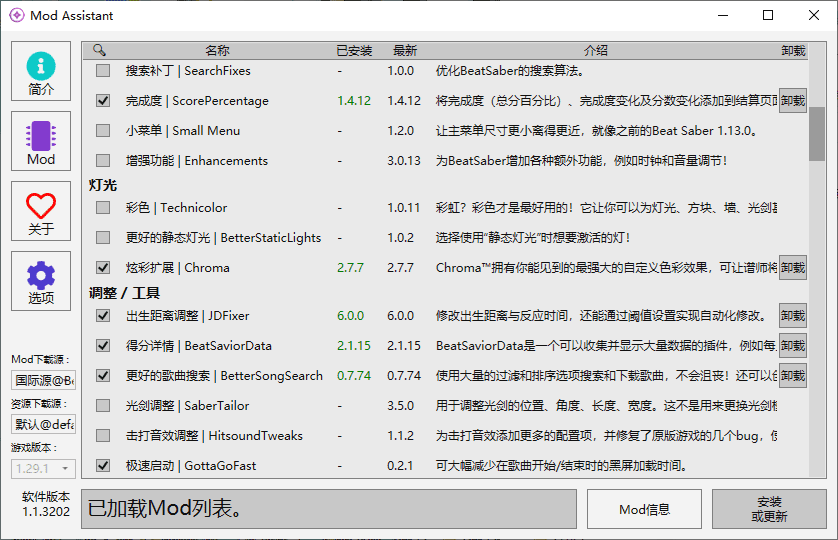Click 卸载 button for JDFixer
The width and height of the screenshot is (838, 540).
point(793,315)
